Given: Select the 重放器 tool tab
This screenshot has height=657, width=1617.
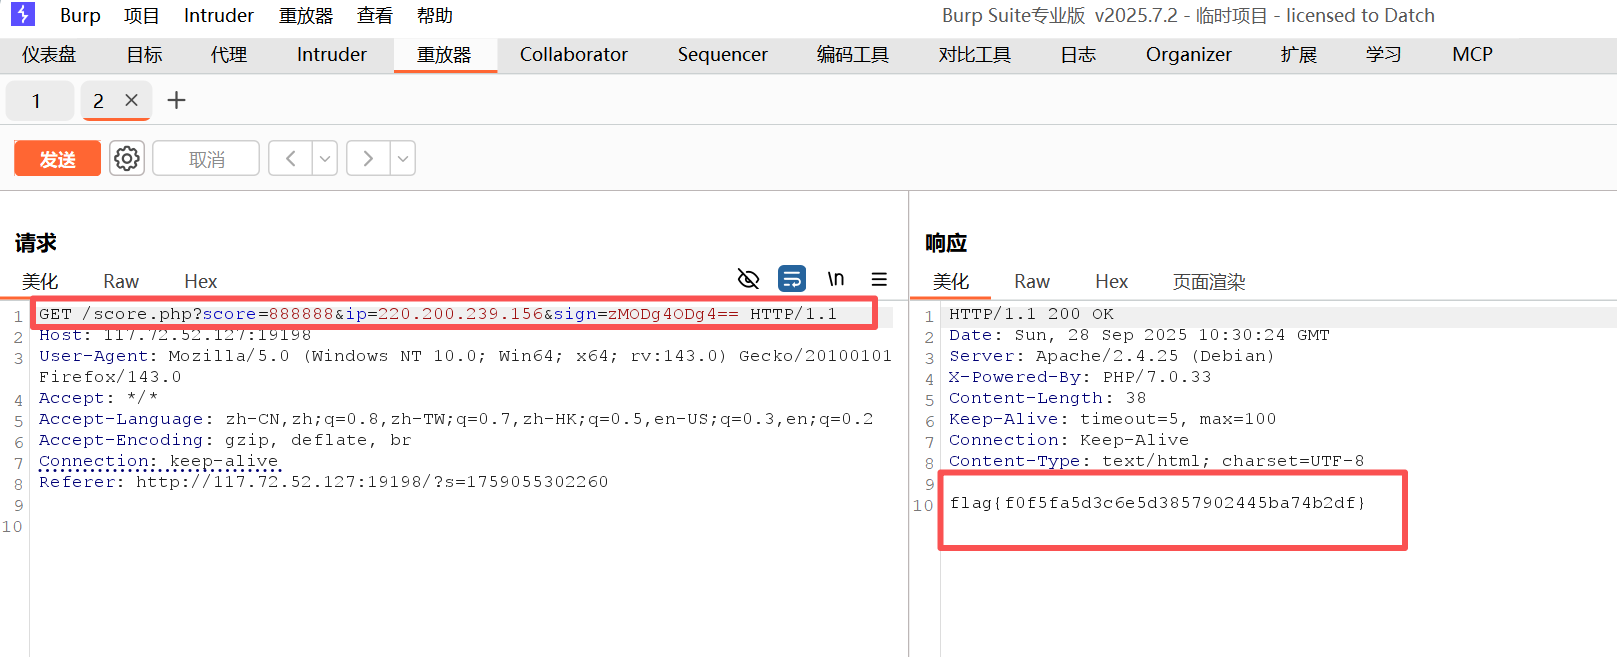Looking at the screenshot, I should click(444, 54).
